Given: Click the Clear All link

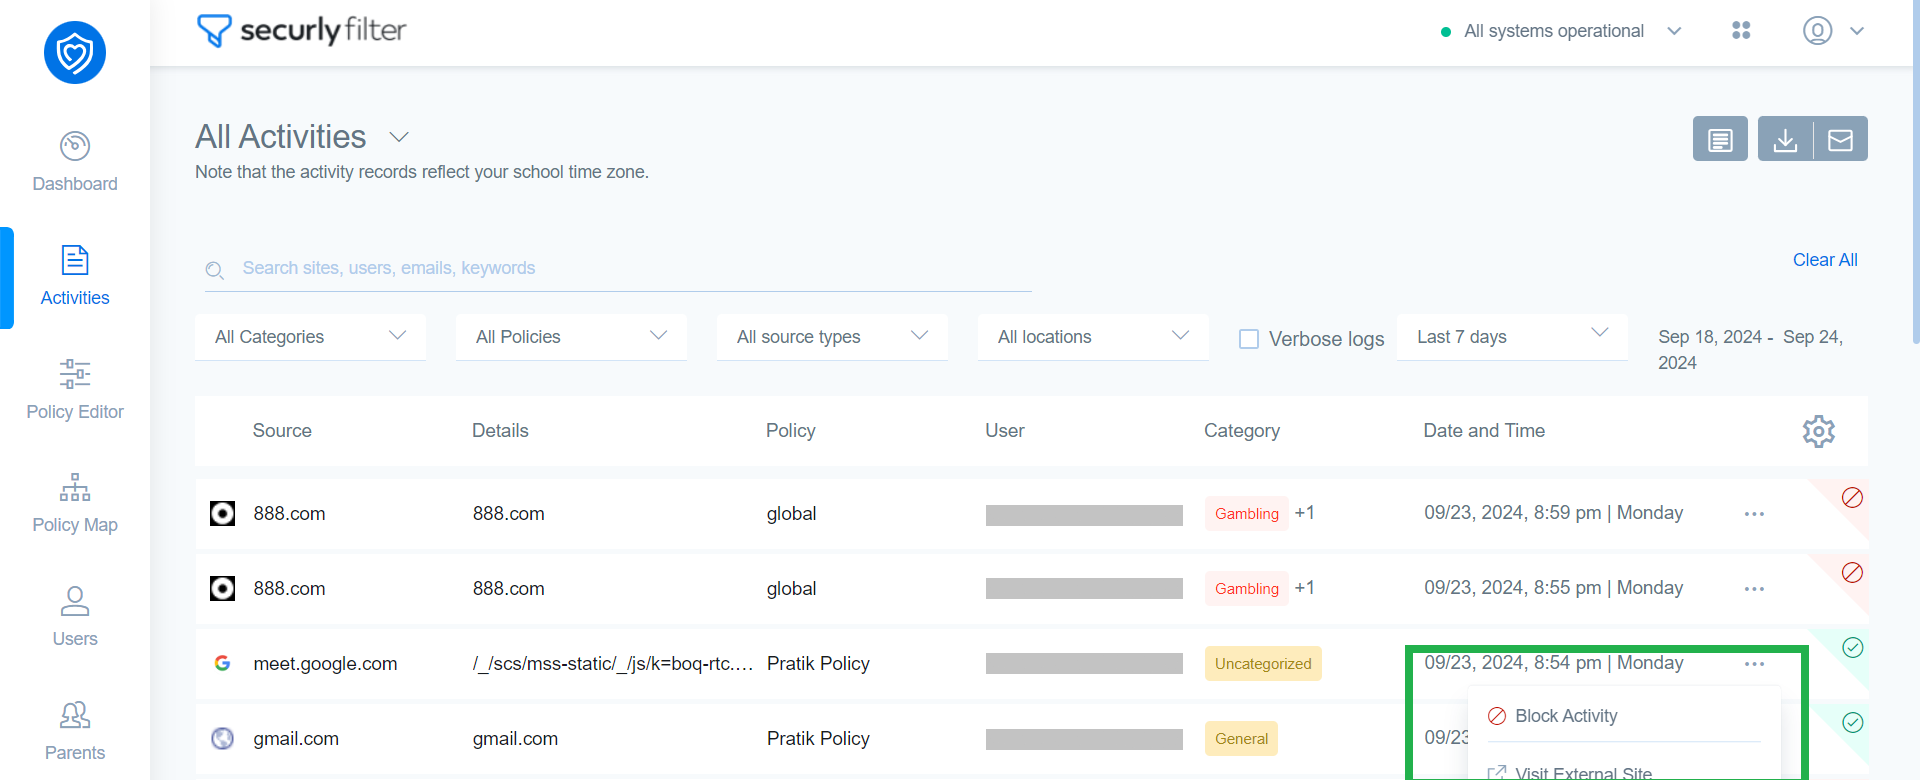Looking at the screenshot, I should (x=1824, y=260).
